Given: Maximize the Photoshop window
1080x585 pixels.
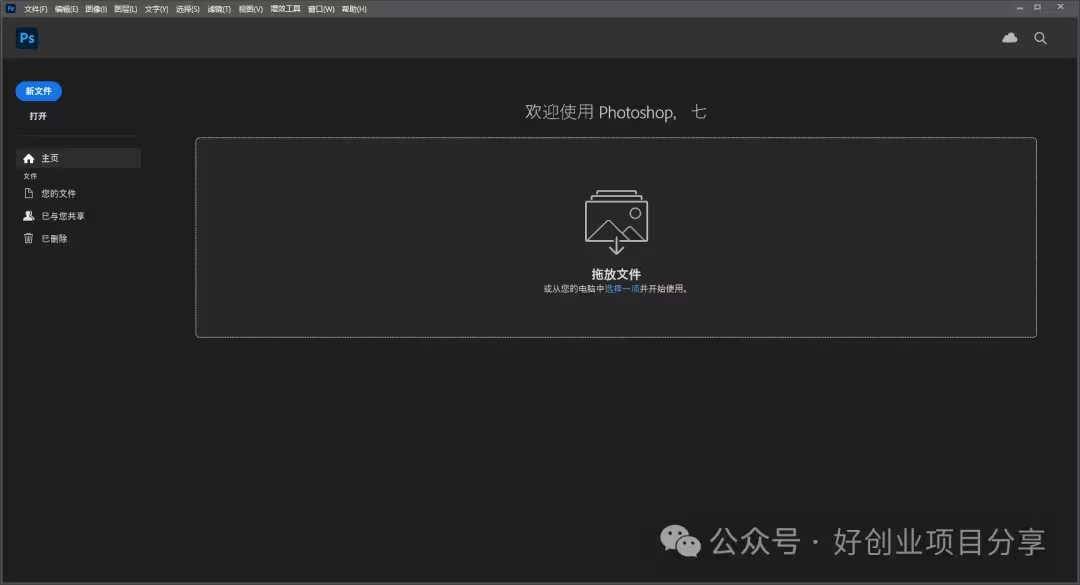Looking at the screenshot, I should (x=1037, y=8).
